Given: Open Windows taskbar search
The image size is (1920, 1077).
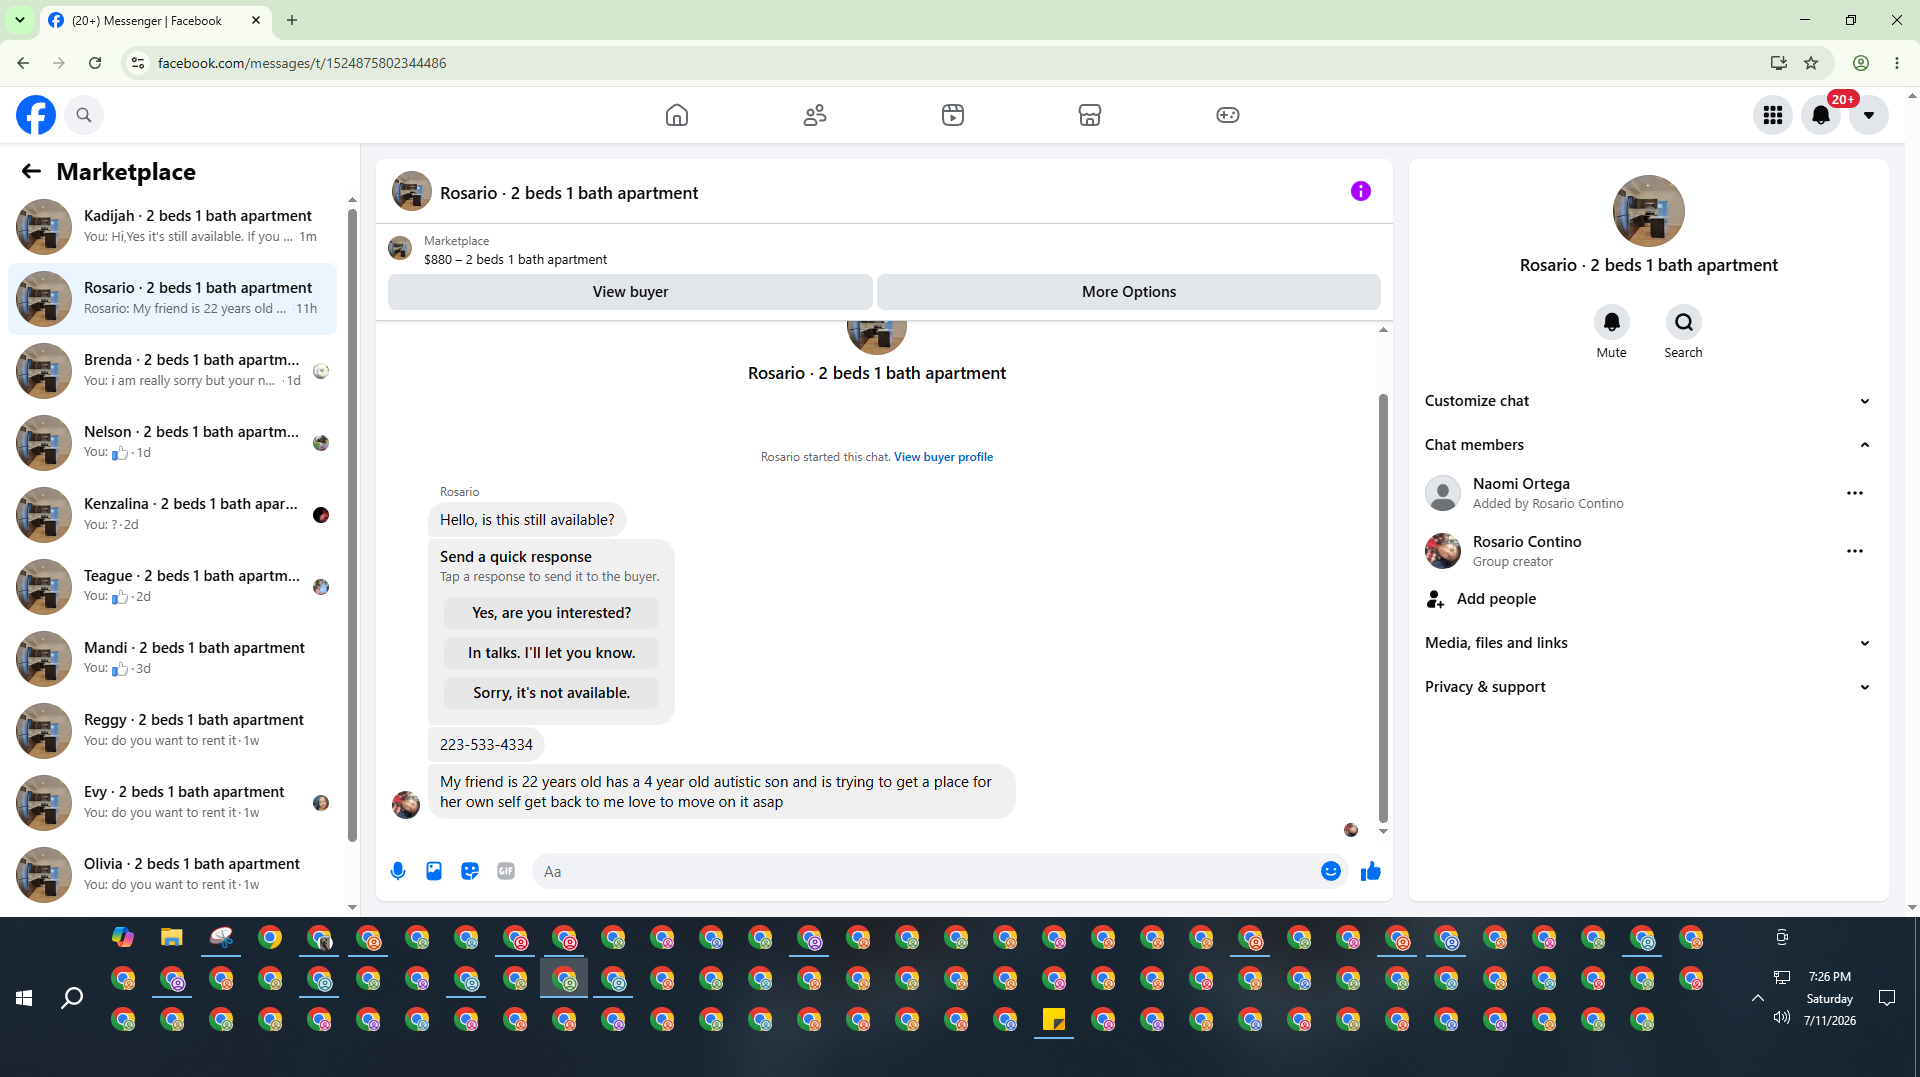Looking at the screenshot, I should click(72, 998).
